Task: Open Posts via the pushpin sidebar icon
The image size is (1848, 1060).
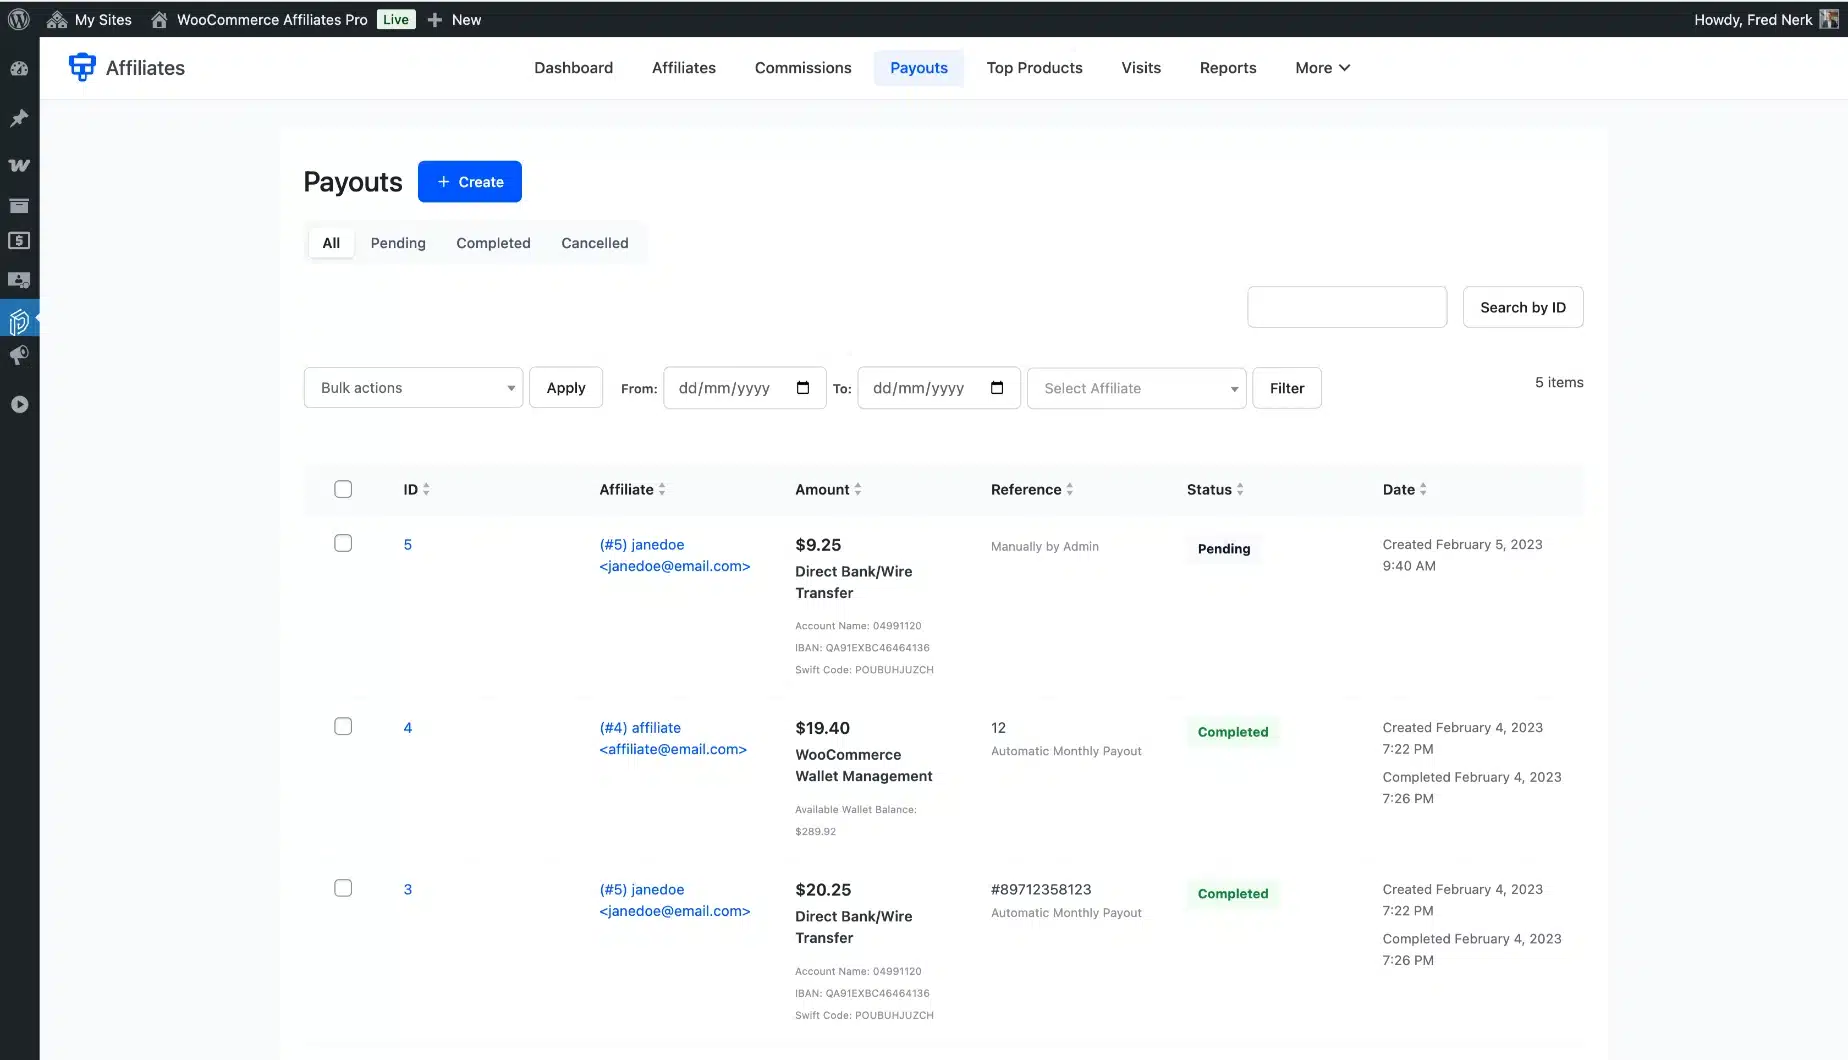Action: tap(19, 118)
